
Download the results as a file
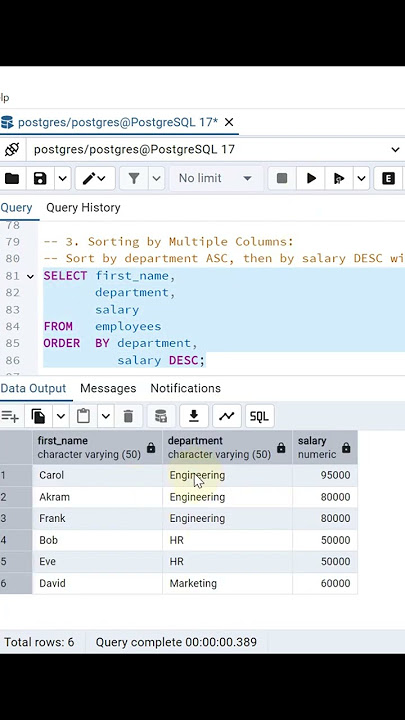[x=194, y=416]
